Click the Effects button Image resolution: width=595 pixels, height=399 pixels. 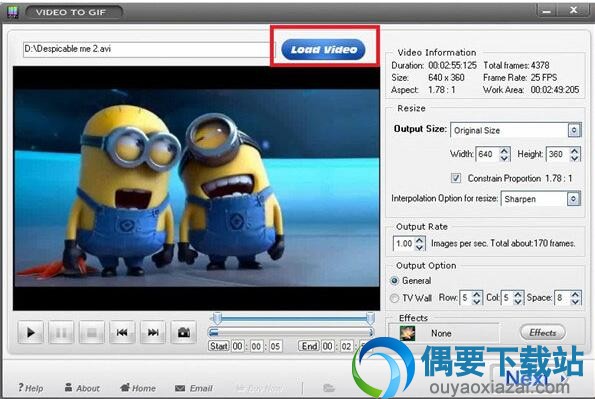pyautogui.click(x=543, y=333)
